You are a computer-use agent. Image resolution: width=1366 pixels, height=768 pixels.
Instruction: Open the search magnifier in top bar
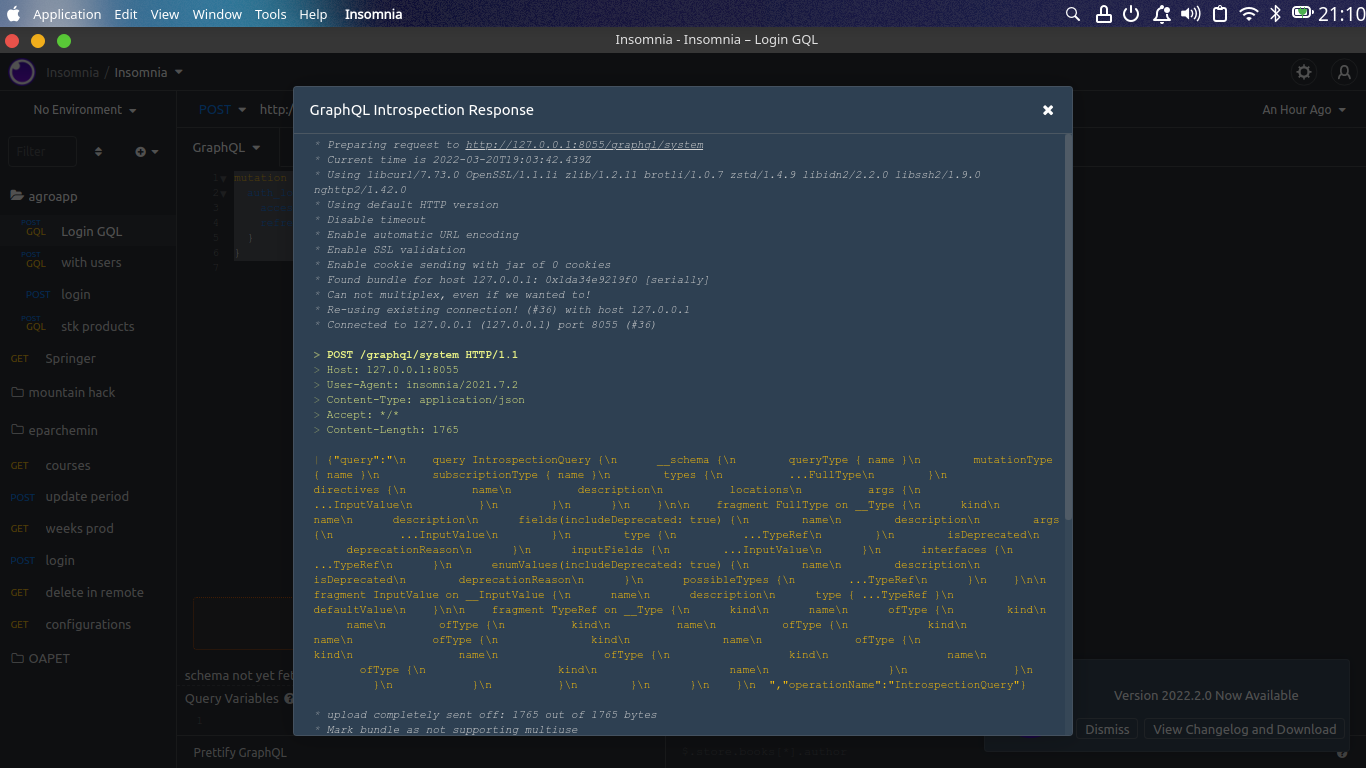click(x=1072, y=14)
